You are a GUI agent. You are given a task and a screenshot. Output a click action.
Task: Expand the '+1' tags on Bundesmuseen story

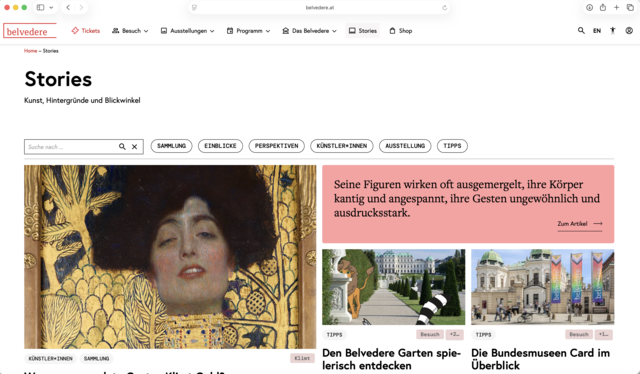coord(603,334)
